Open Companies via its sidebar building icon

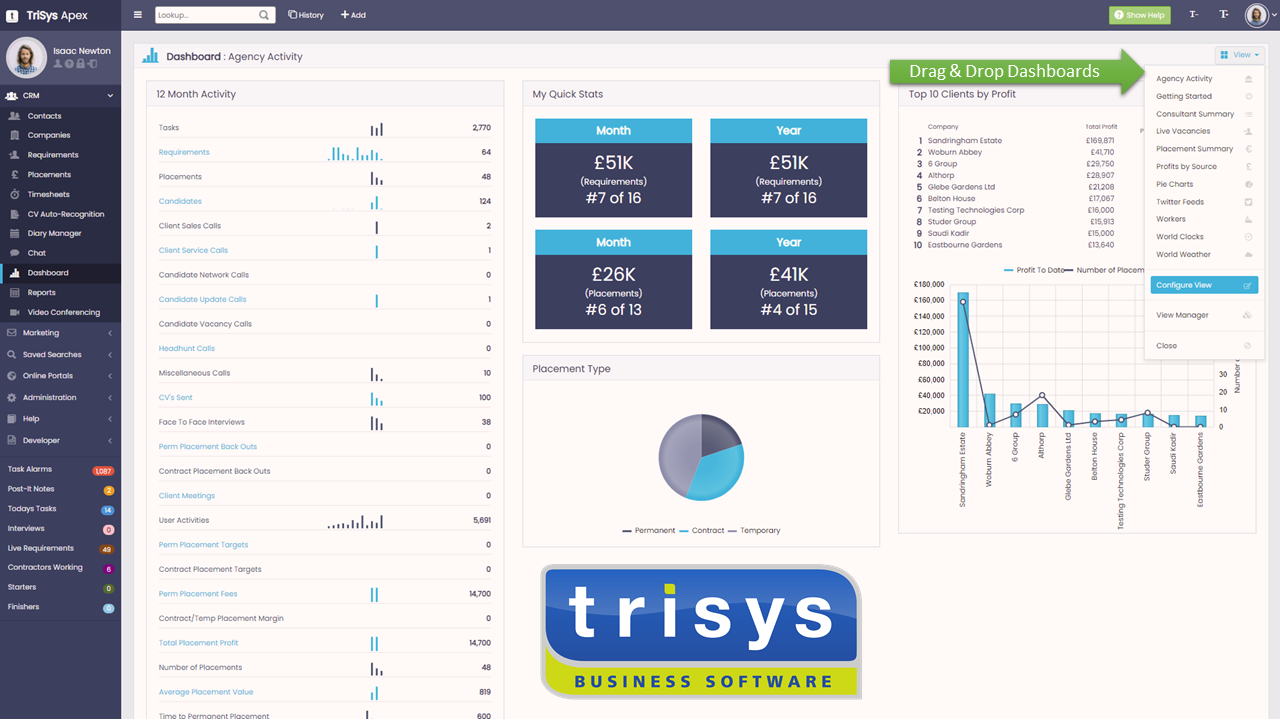coord(14,135)
